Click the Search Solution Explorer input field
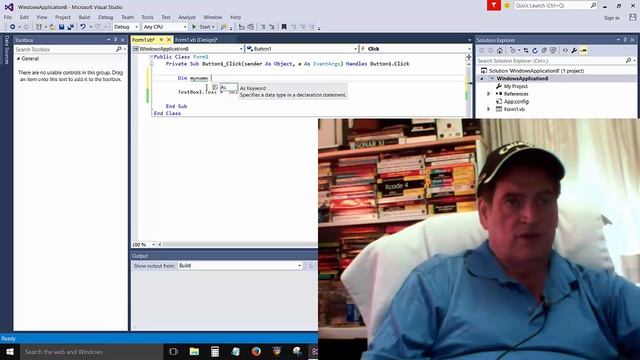The width and height of the screenshot is (640, 360). coord(551,61)
